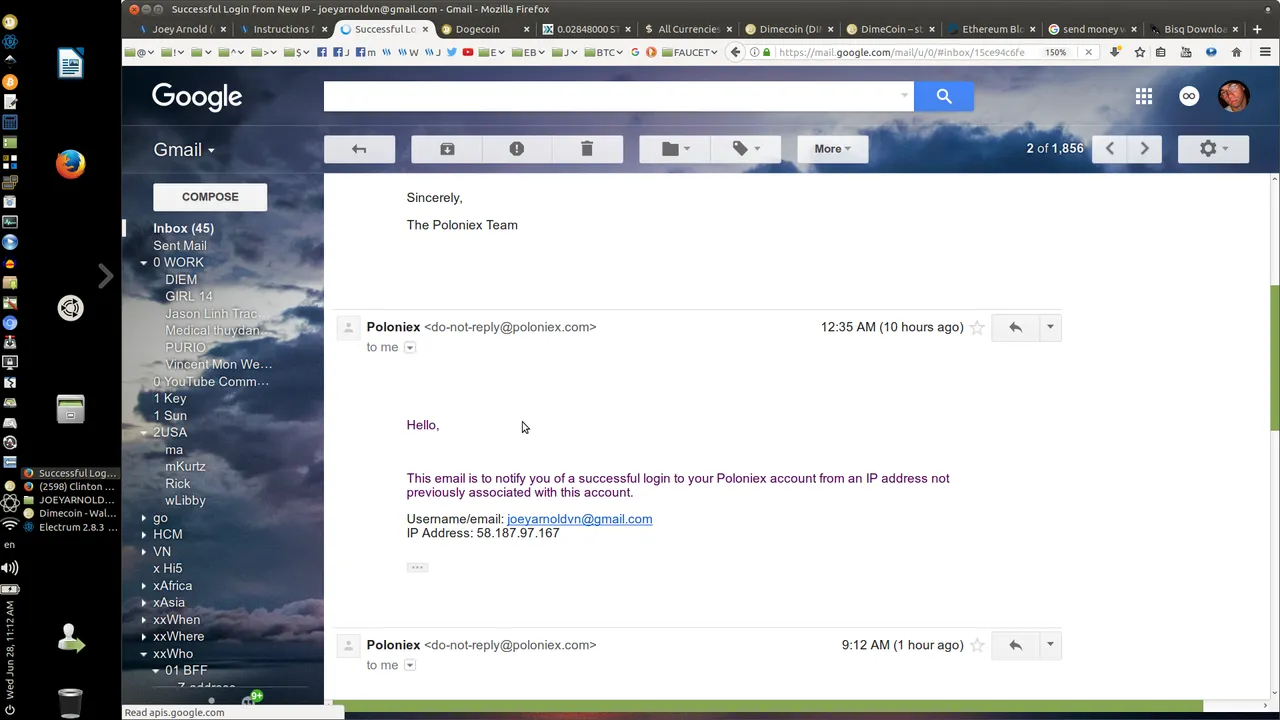Click the Firefox icon in the dock
Image resolution: width=1280 pixels, height=720 pixels.
click(70, 164)
